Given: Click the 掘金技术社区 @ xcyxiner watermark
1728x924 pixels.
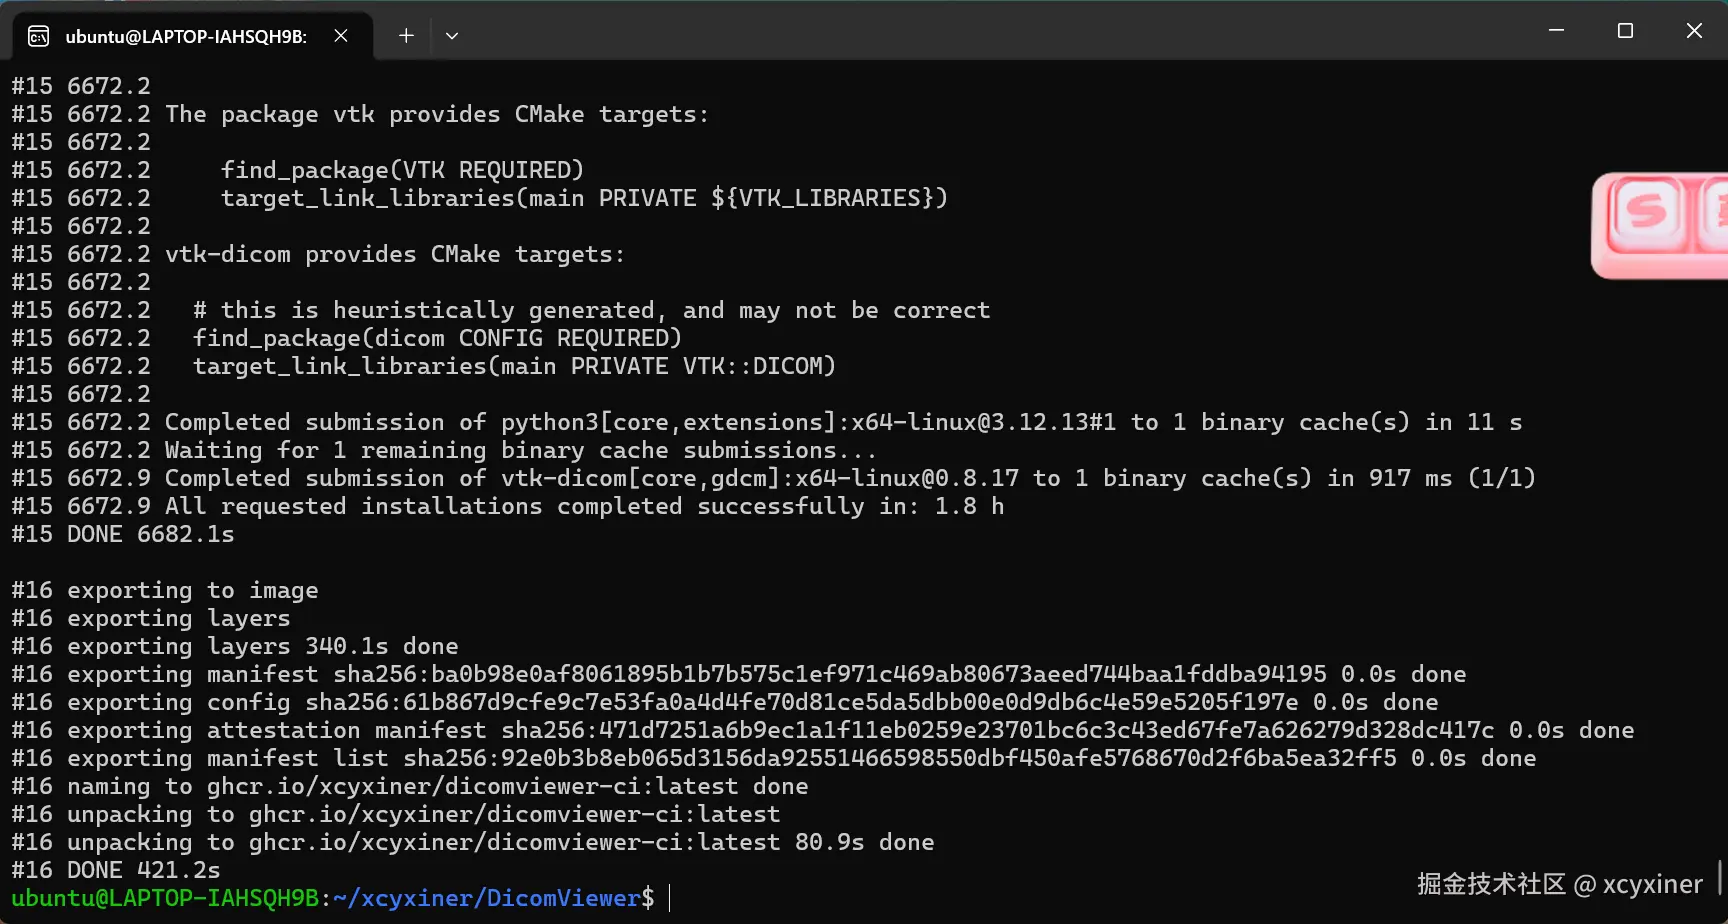Looking at the screenshot, I should click(x=1560, y=884).
